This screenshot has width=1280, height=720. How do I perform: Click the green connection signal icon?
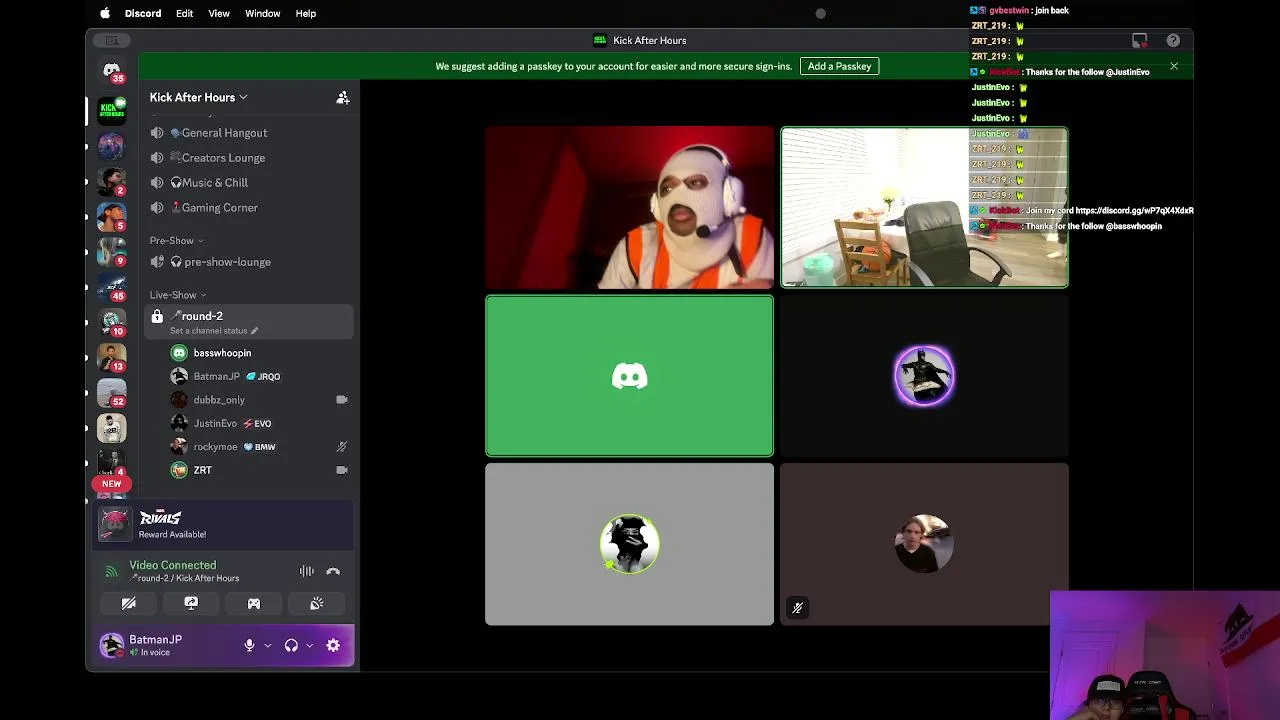tap(111, 572)
